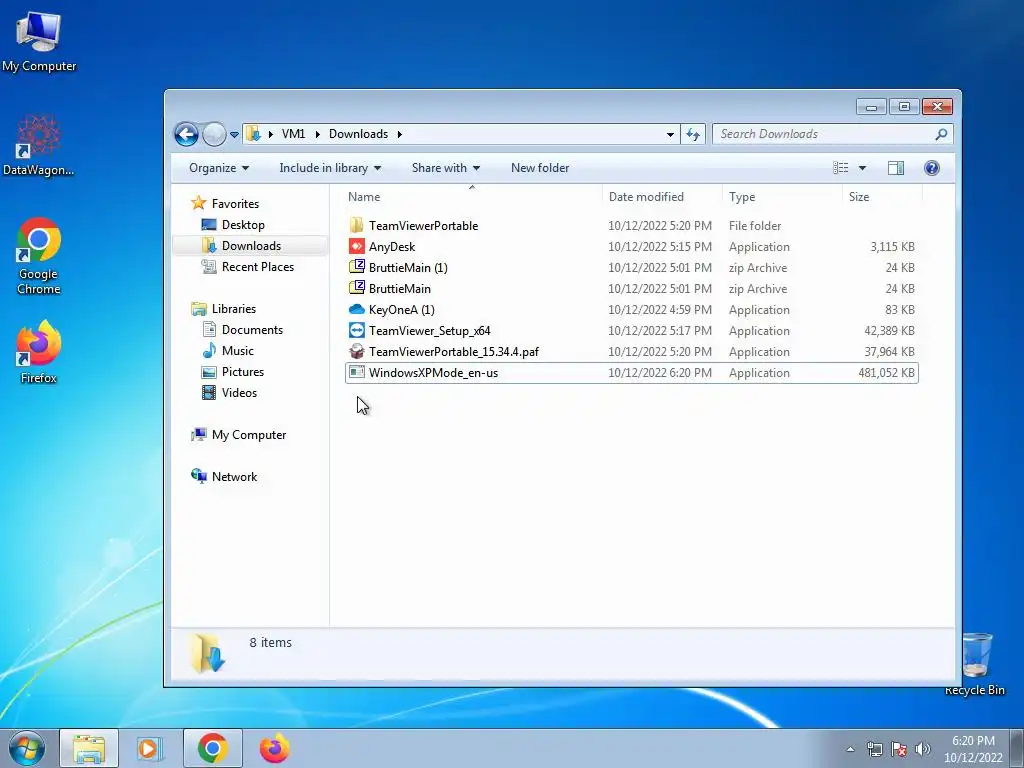Click the Explorer forward arrow button
Image resolution: width=1024 pixels, height=768 pixels.
click(x=214, y=135)
